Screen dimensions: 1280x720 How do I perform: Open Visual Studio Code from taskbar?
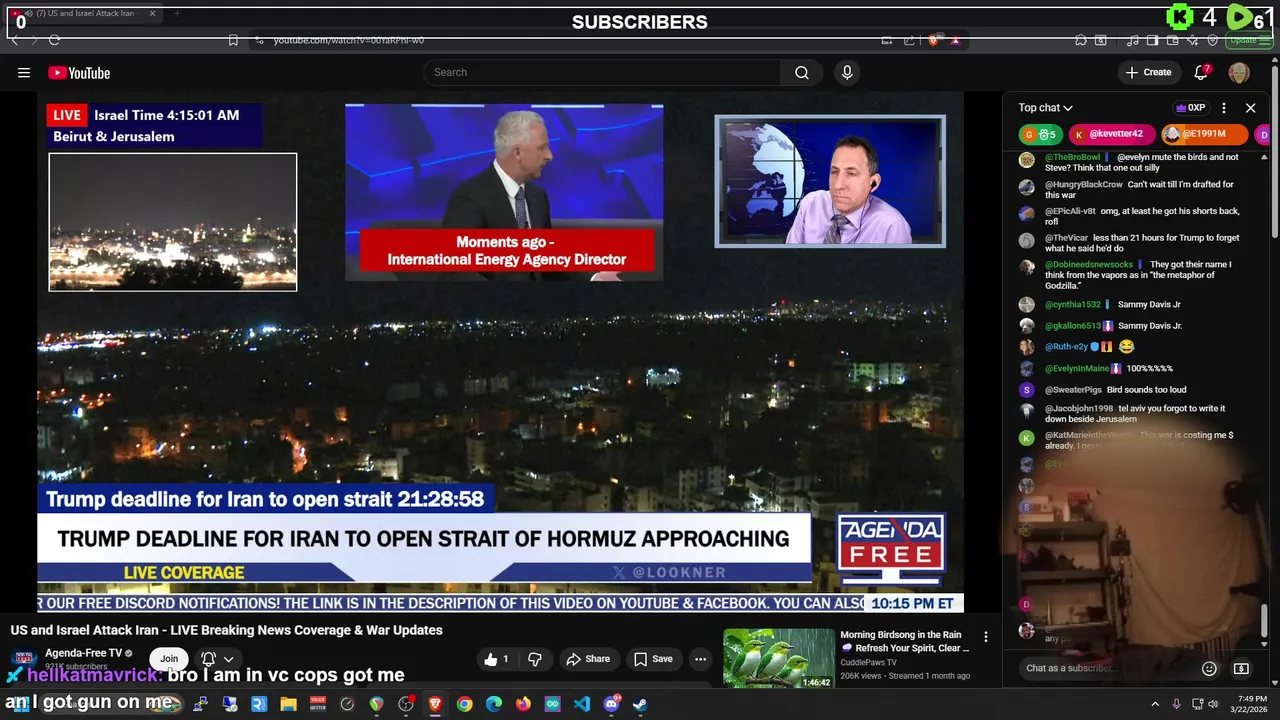point(582,704)
